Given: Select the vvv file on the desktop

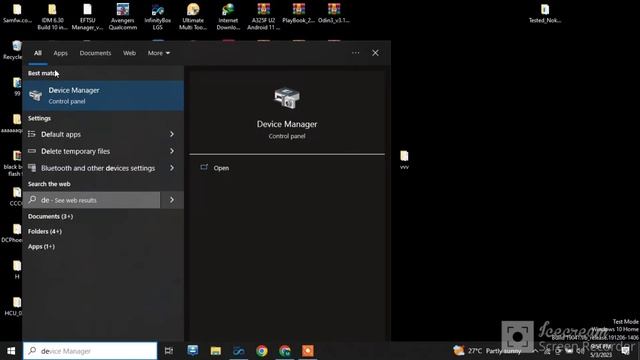Looking at the screenshot, I should tap(404, 160).
